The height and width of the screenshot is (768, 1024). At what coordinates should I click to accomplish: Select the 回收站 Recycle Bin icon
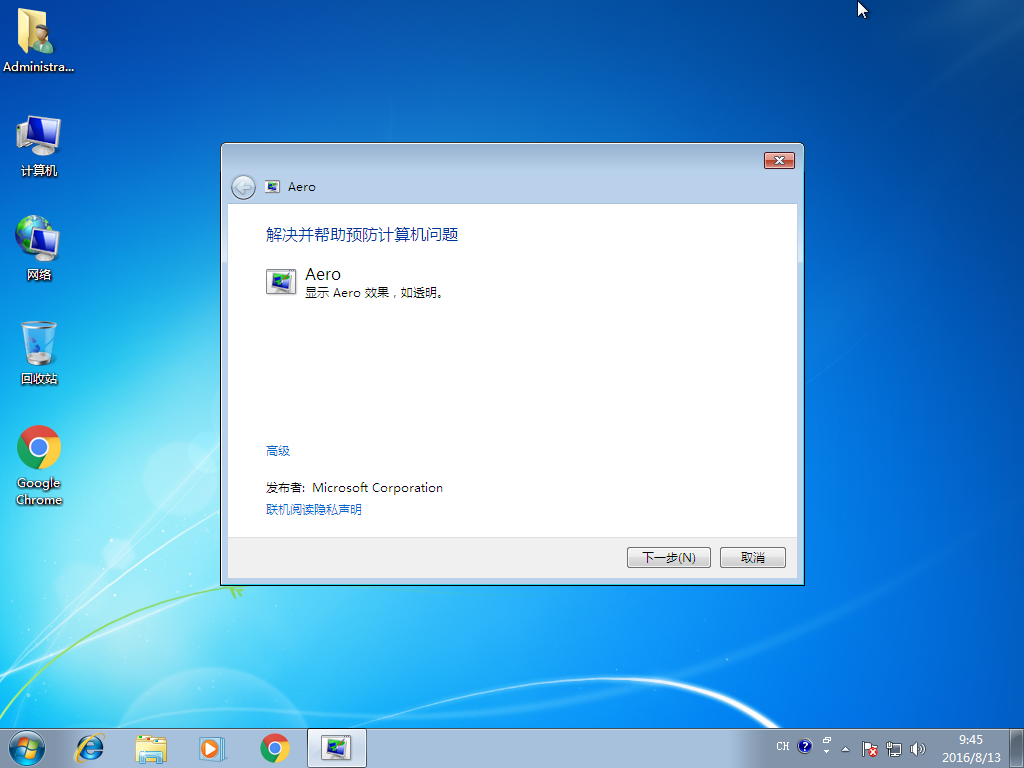39,353
